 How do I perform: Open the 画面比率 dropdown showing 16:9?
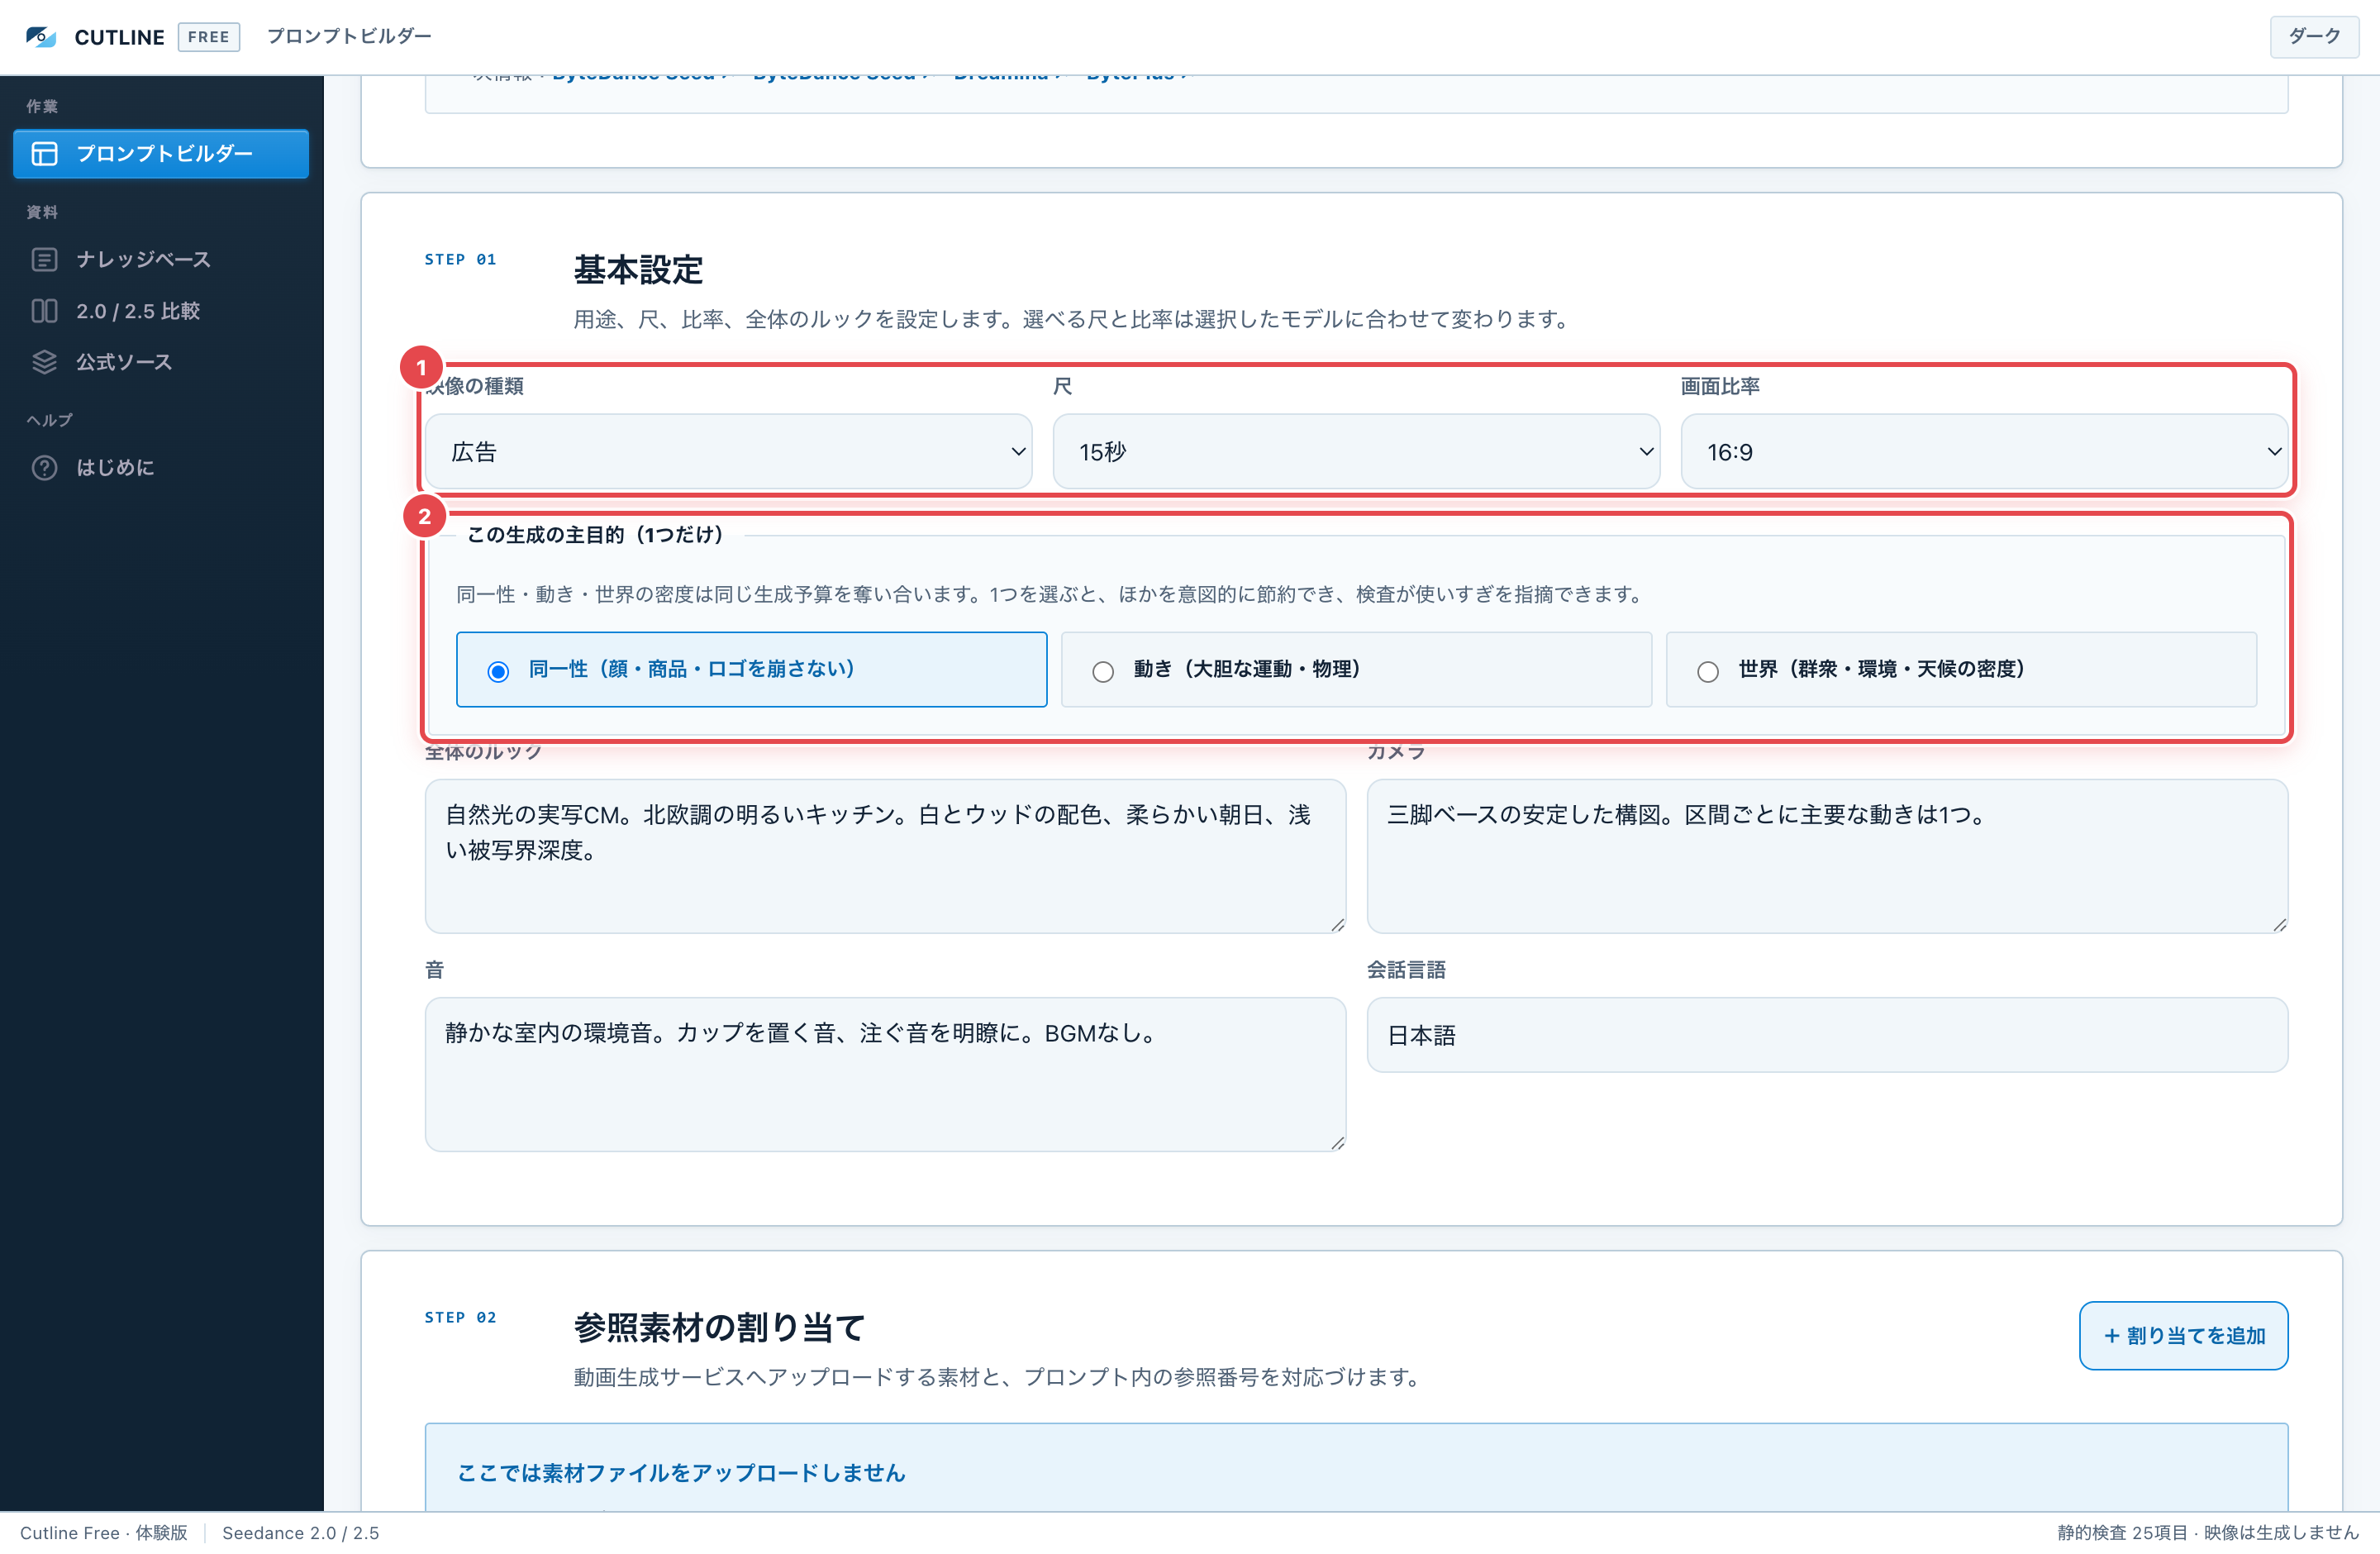(x=1984, y=451)
